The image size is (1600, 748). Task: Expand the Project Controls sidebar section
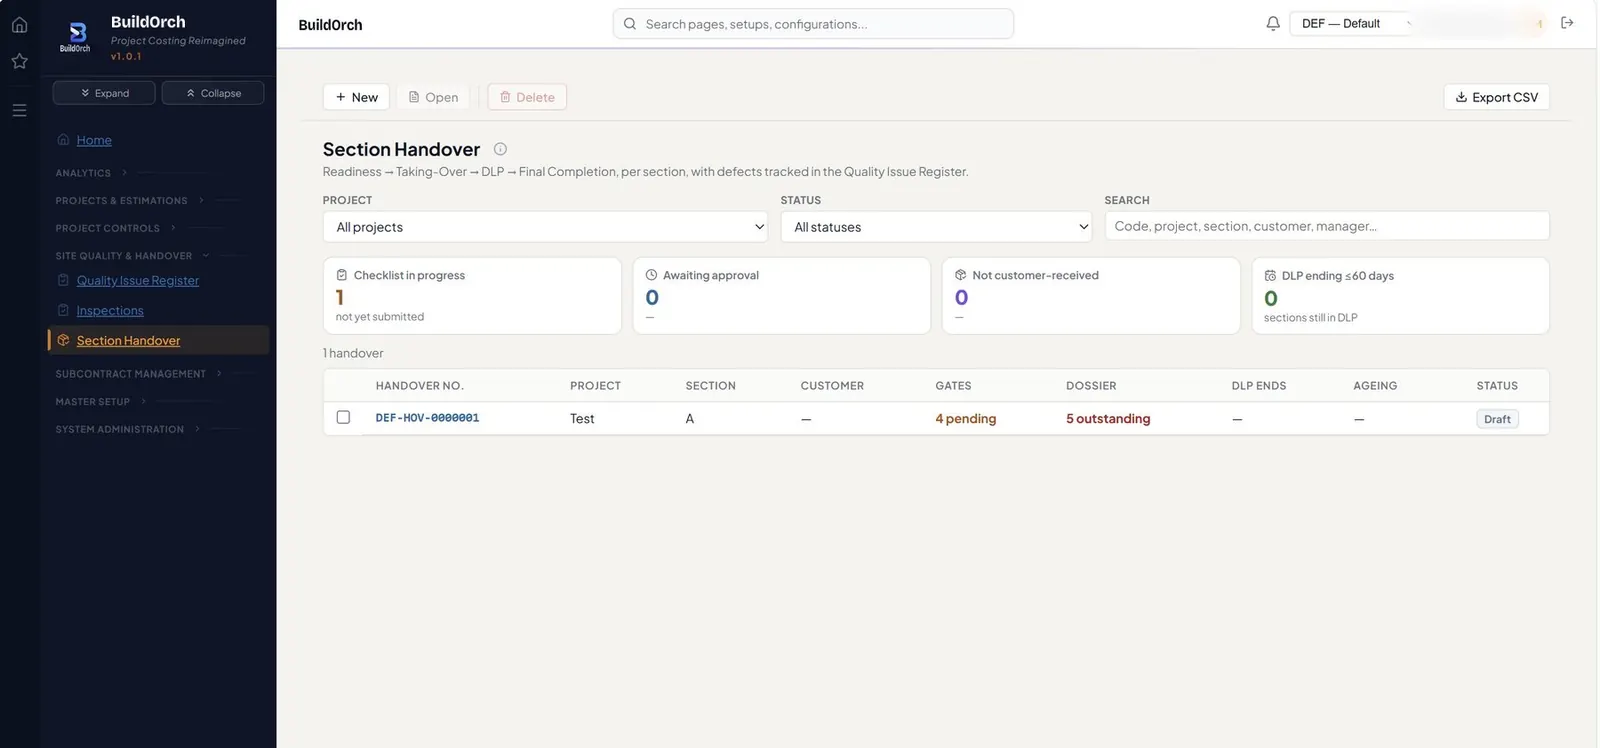(115, 228)
